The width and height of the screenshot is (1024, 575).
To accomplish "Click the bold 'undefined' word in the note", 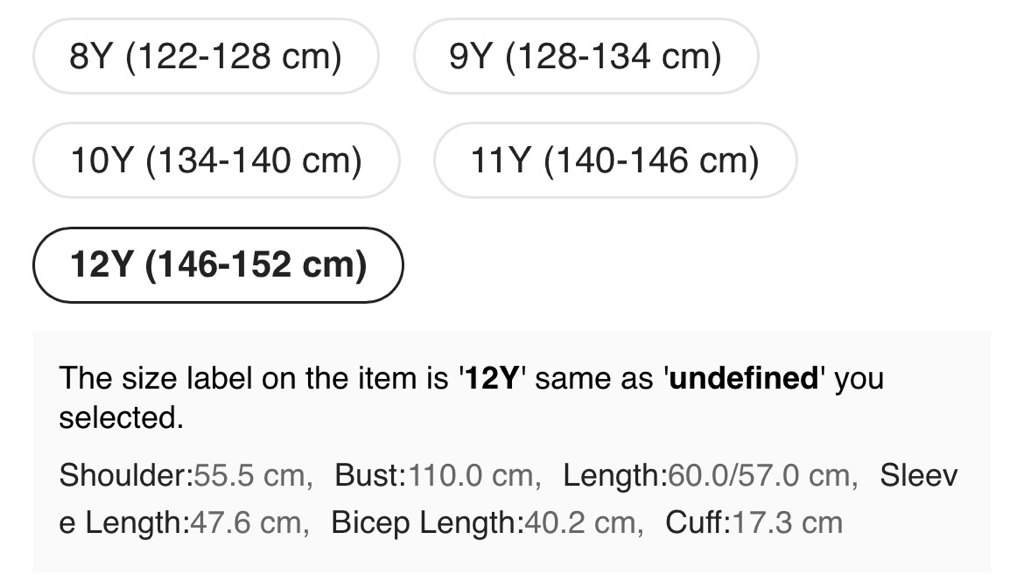I will pyautogui.click(x=745, y=380).
